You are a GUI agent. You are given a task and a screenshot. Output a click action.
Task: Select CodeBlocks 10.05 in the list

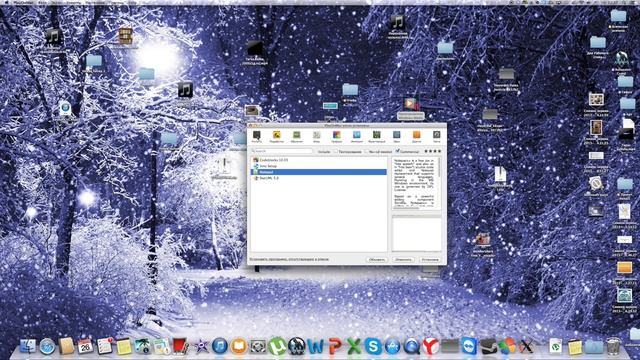pyautogui.click(x=318, y=160)
